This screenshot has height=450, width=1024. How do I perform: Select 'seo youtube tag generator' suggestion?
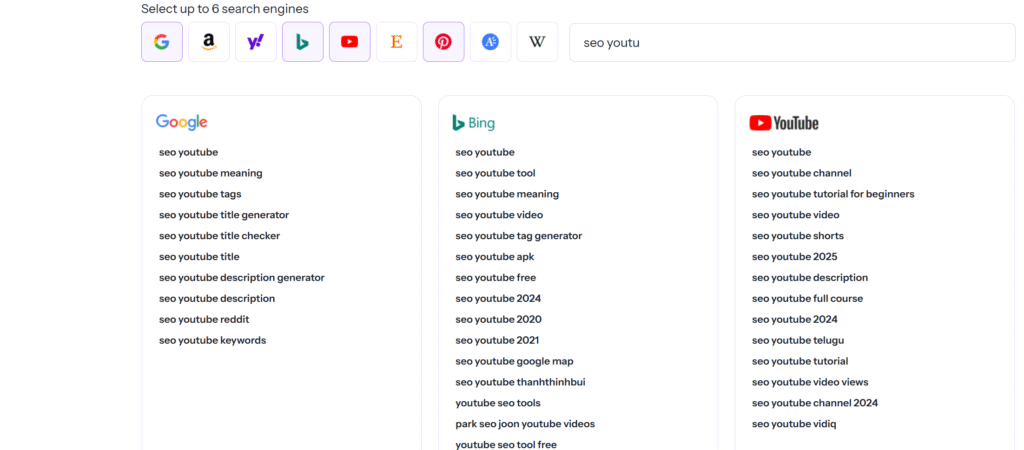click(519, 236)
